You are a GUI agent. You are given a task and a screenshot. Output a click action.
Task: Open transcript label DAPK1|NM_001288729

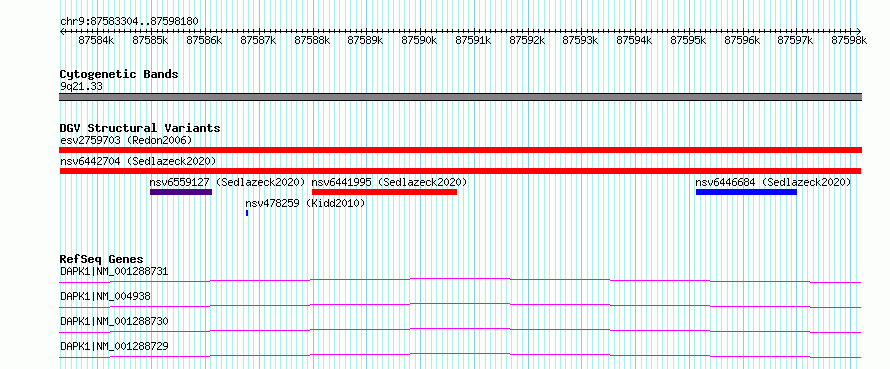tap(114, 346)
